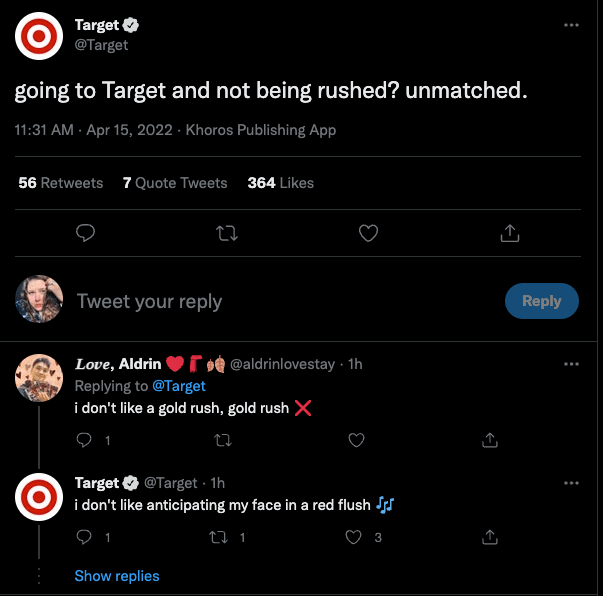Click the blue Reply button
This screenshot has width=603, height=596.
click(541, 301)
